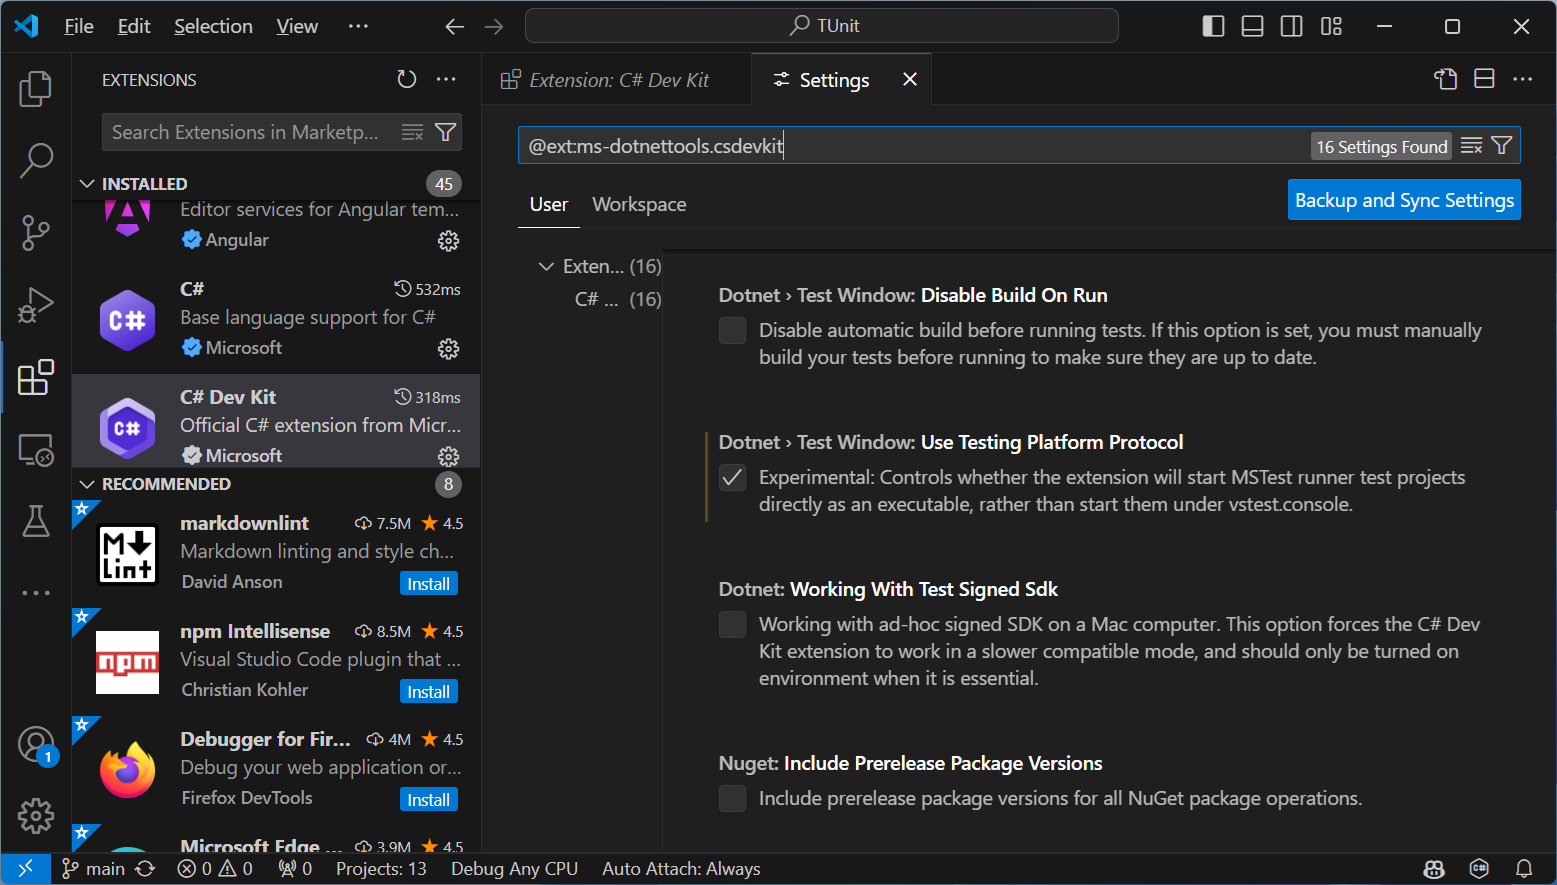
Task: Click Backup and Sync Settings
Action: 1404,199
